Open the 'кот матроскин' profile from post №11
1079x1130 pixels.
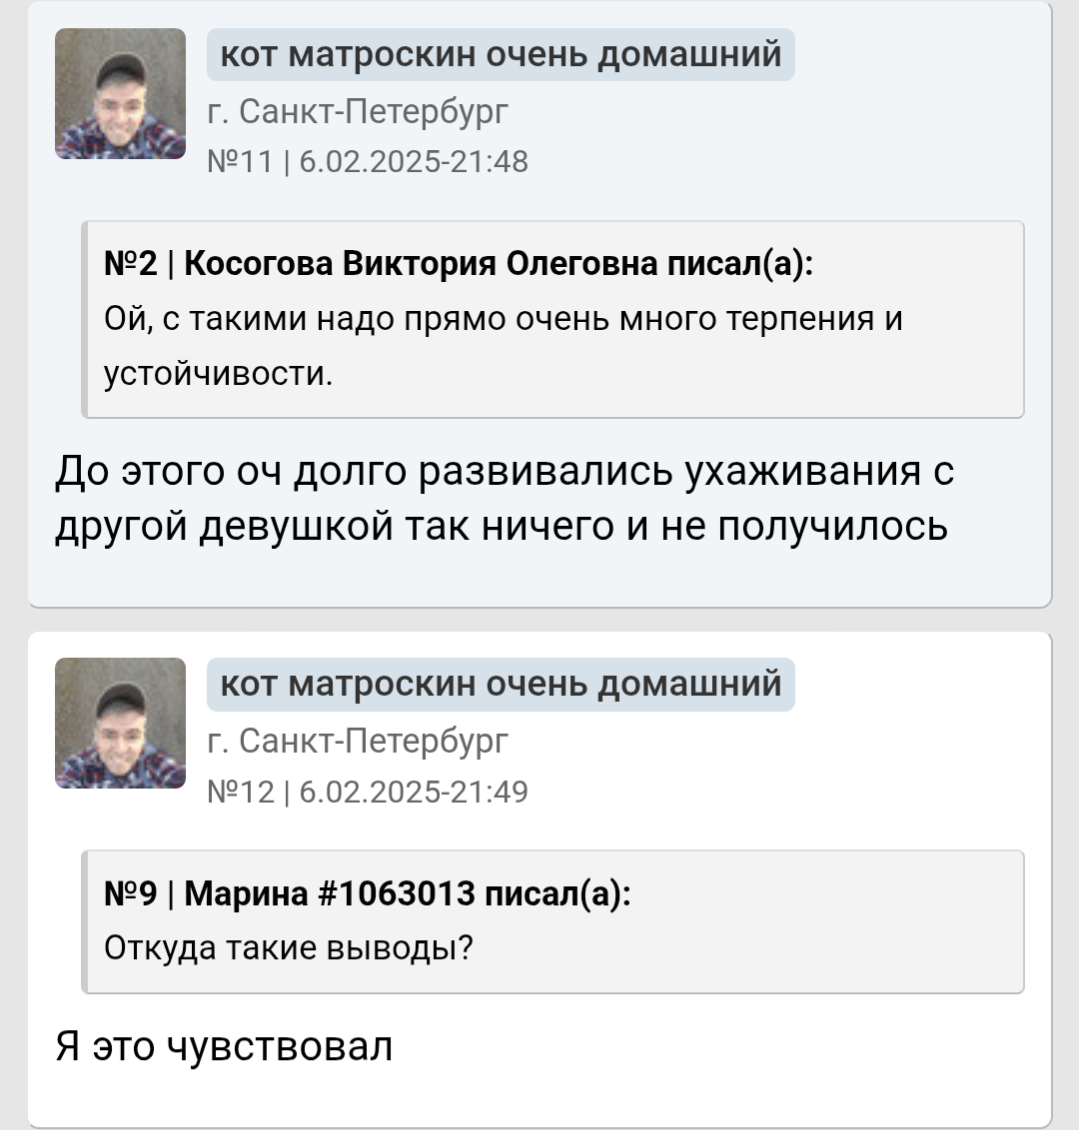coord(500,54)
